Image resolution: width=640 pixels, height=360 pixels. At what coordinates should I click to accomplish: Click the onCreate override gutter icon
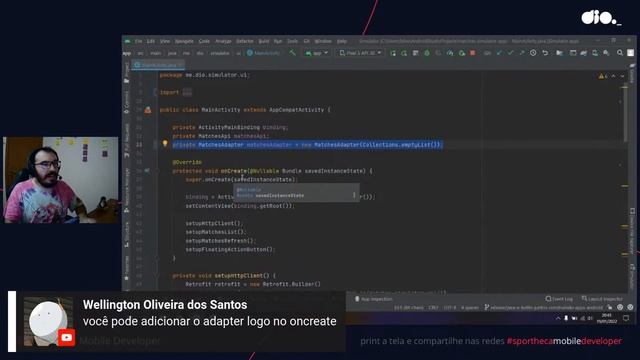pos(147,171)
